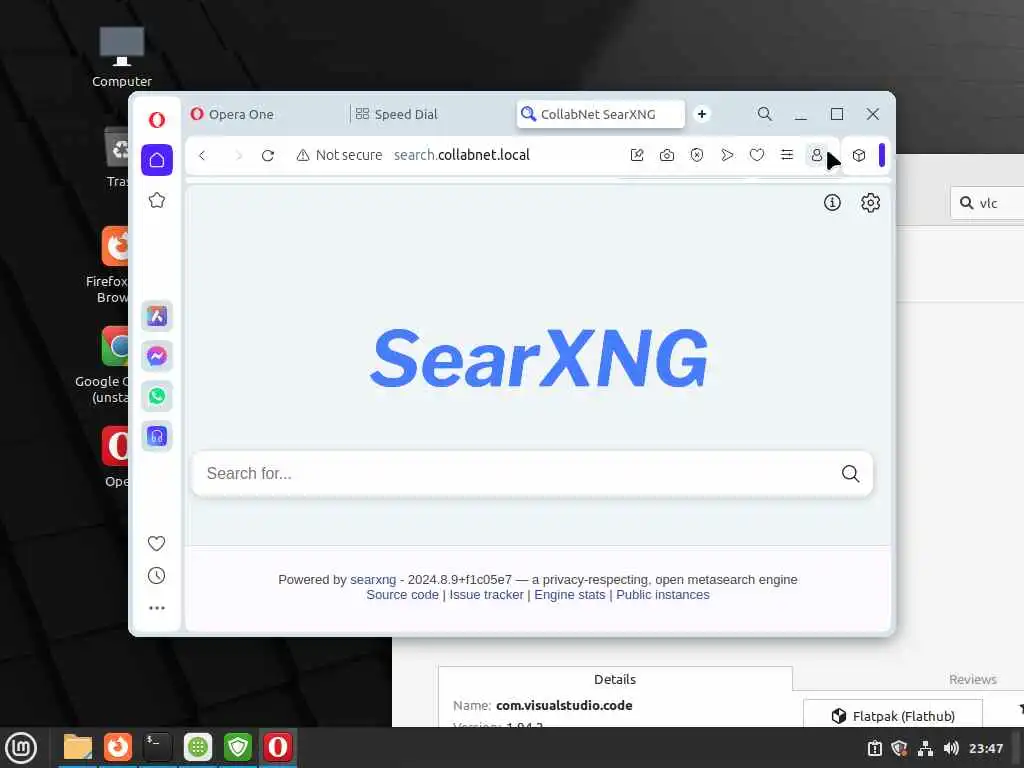Screen dimensions: 1024x768
Task: Click the send/flow arrow icon in toolbar
Action: (x=727, y=155)
